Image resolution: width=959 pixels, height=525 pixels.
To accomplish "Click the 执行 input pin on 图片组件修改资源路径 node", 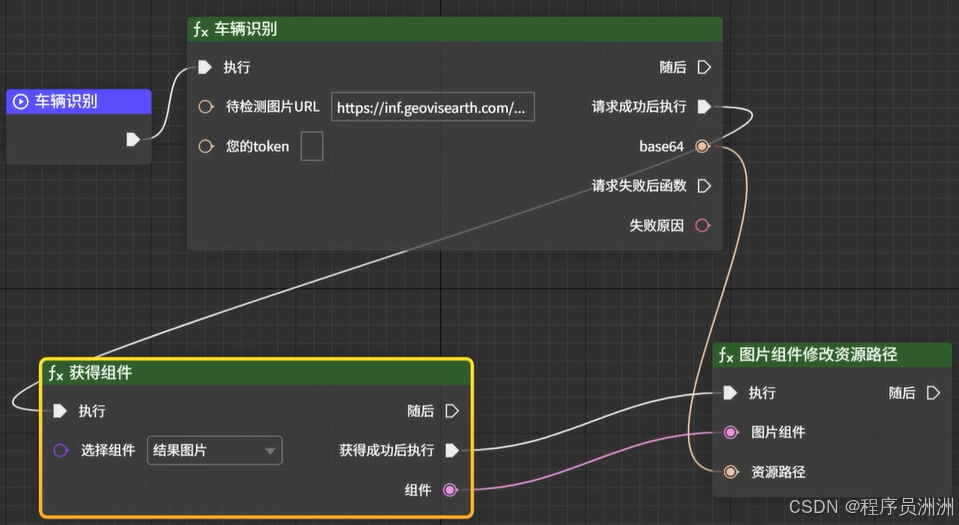I will [730, 393].
